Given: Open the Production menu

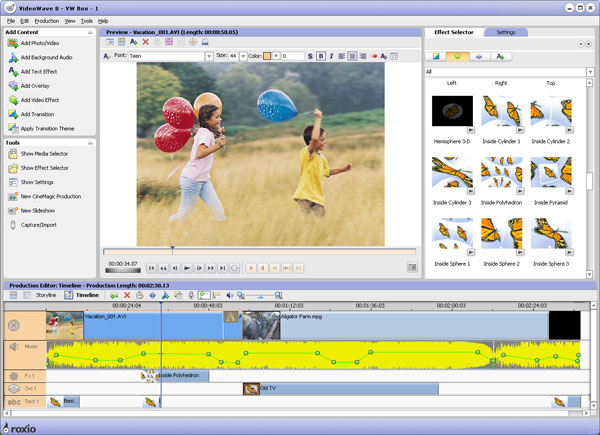Looking at the screenshot, I should (x=46, y=20).
